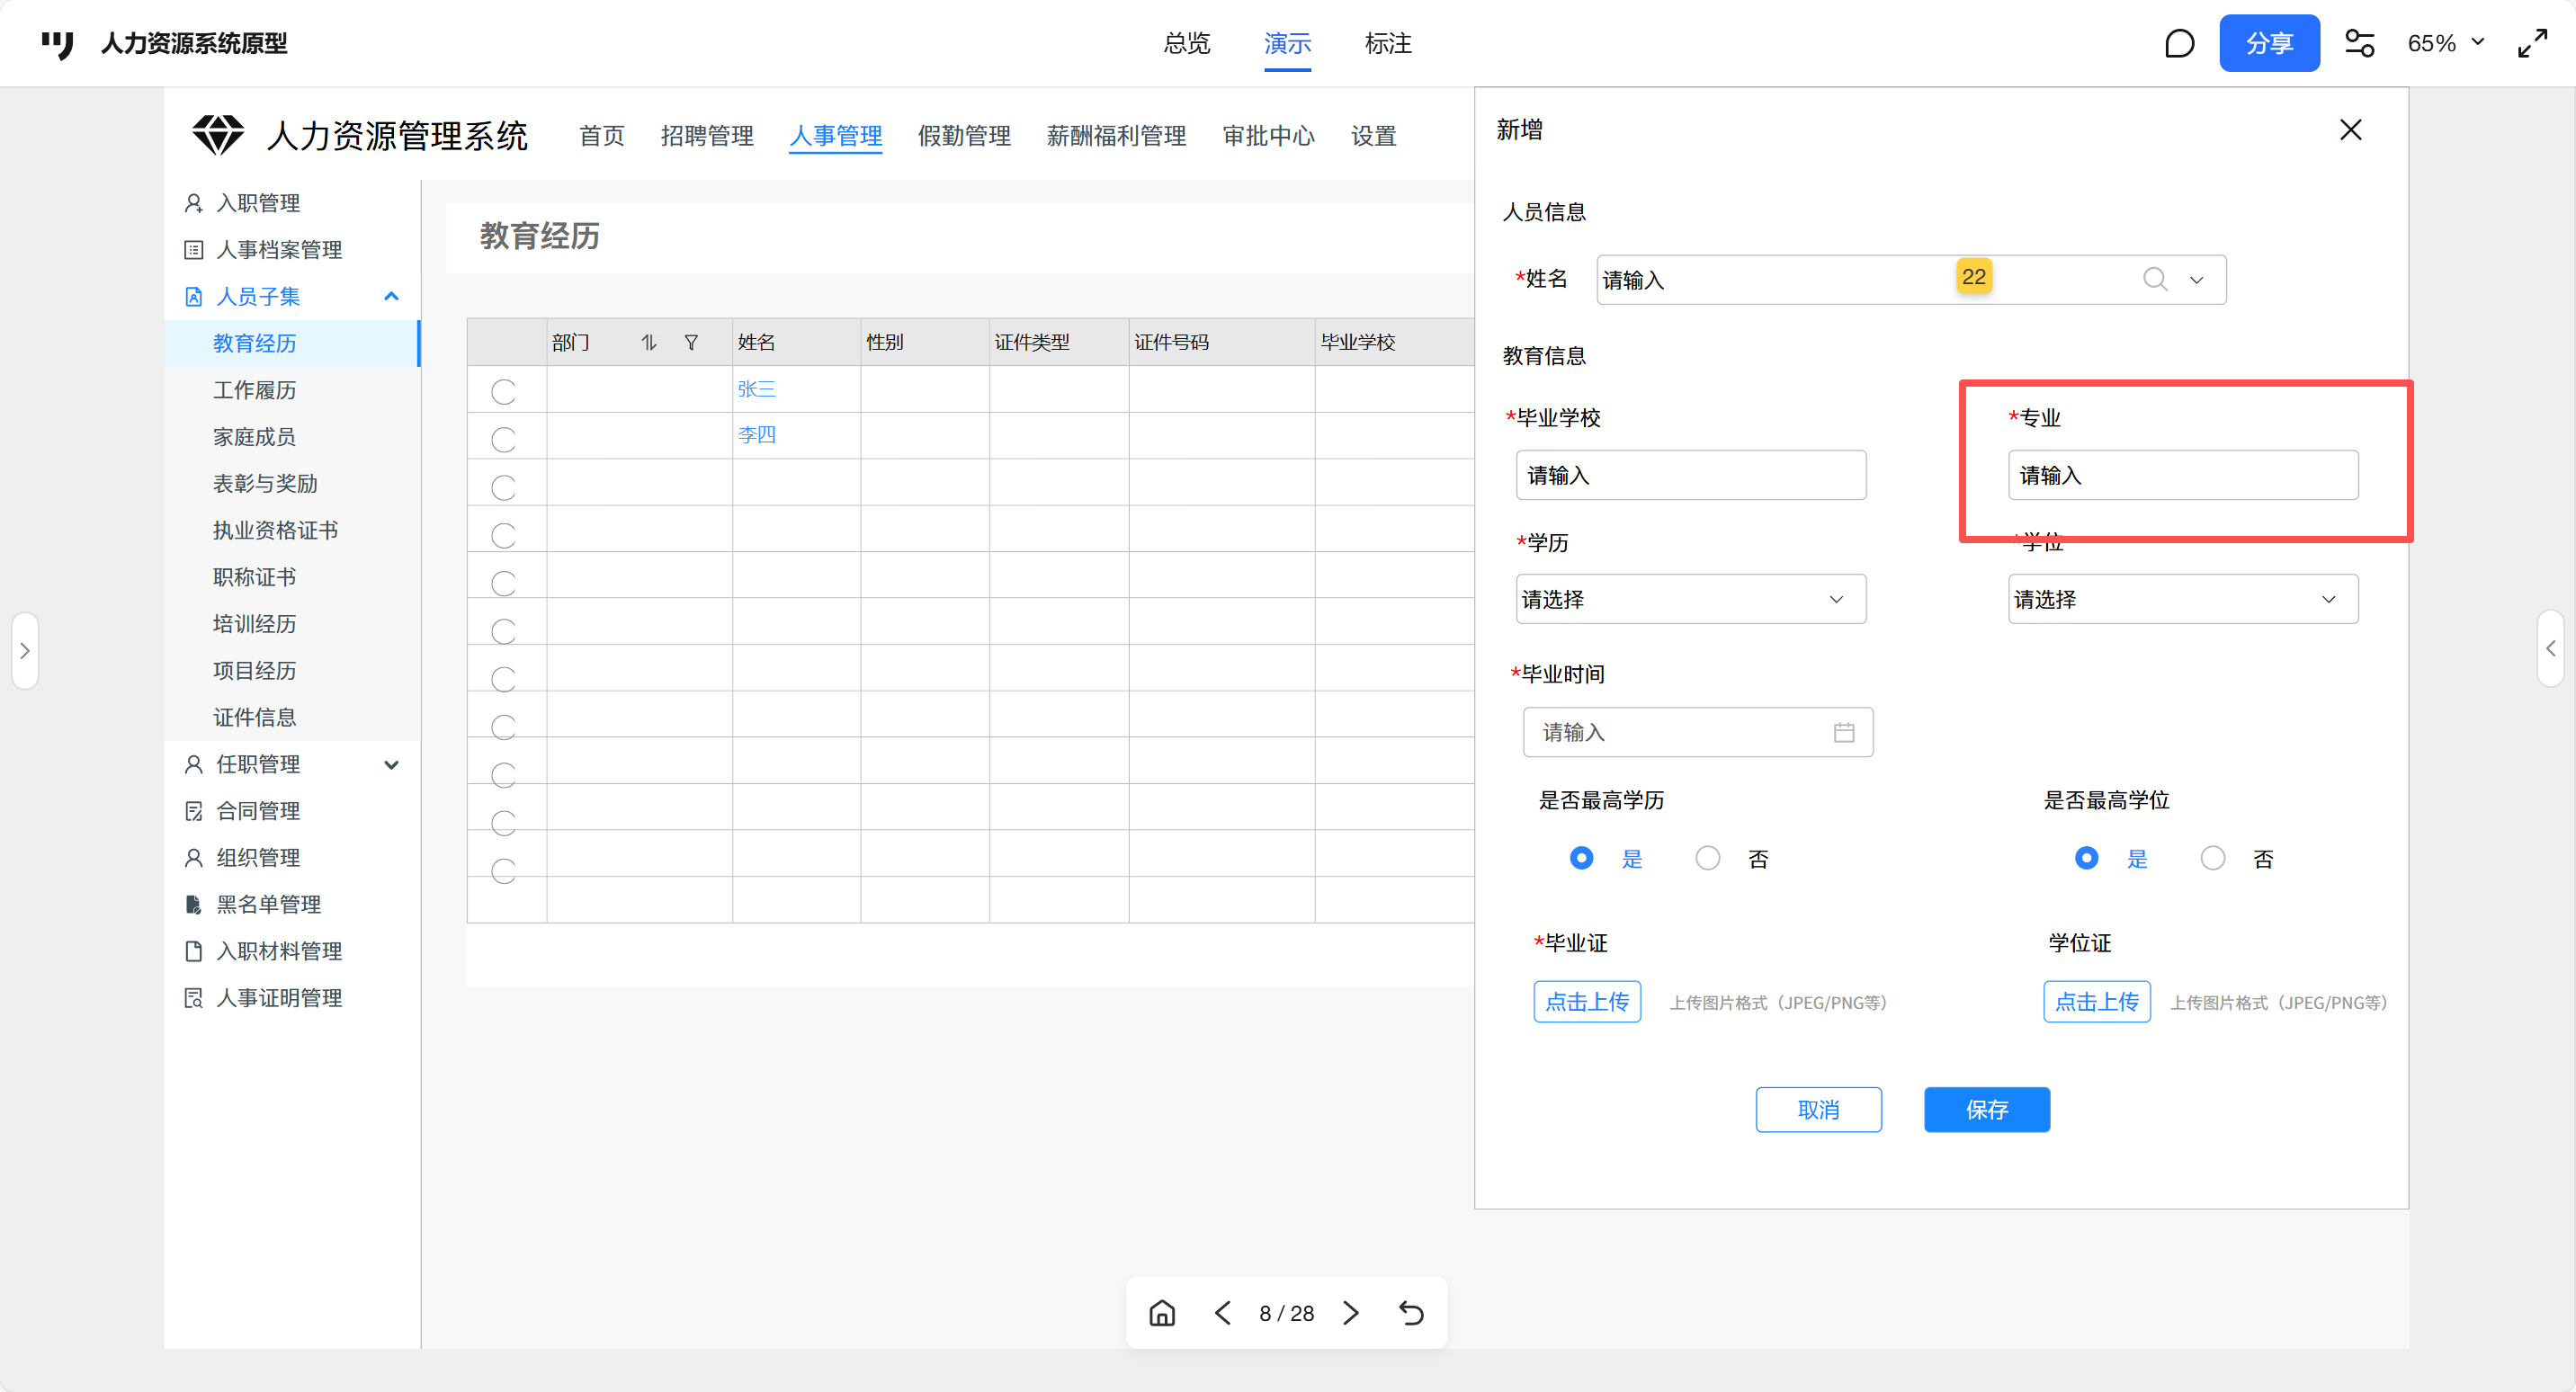Switch to the 标注 tab
Screen dimensions: 2576x1392
coord(1388,43)
